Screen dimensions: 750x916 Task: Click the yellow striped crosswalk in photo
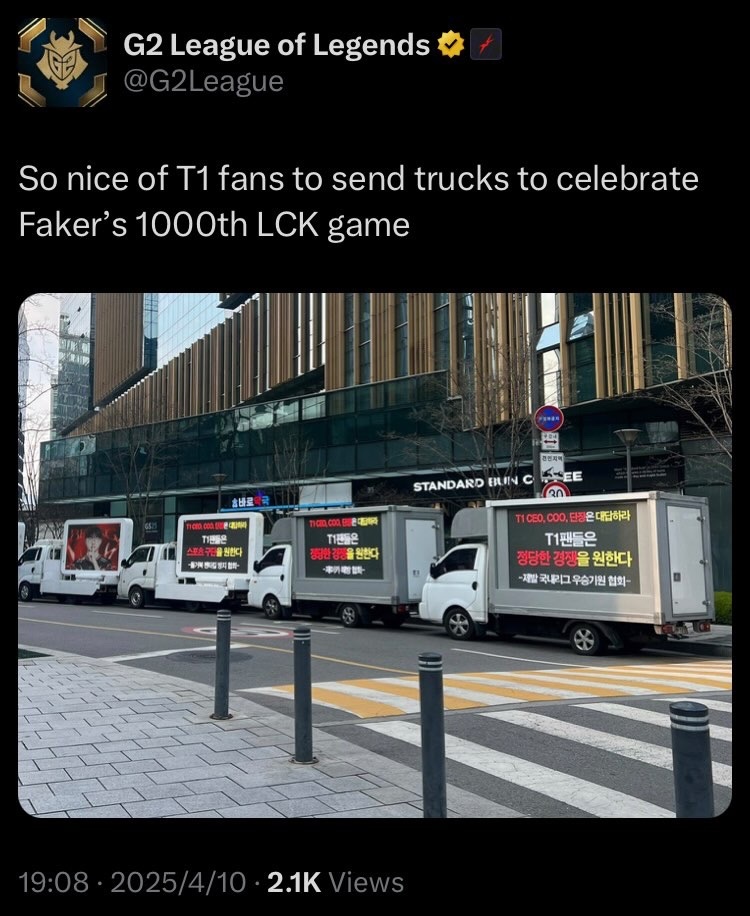click(x=485, y=687)
